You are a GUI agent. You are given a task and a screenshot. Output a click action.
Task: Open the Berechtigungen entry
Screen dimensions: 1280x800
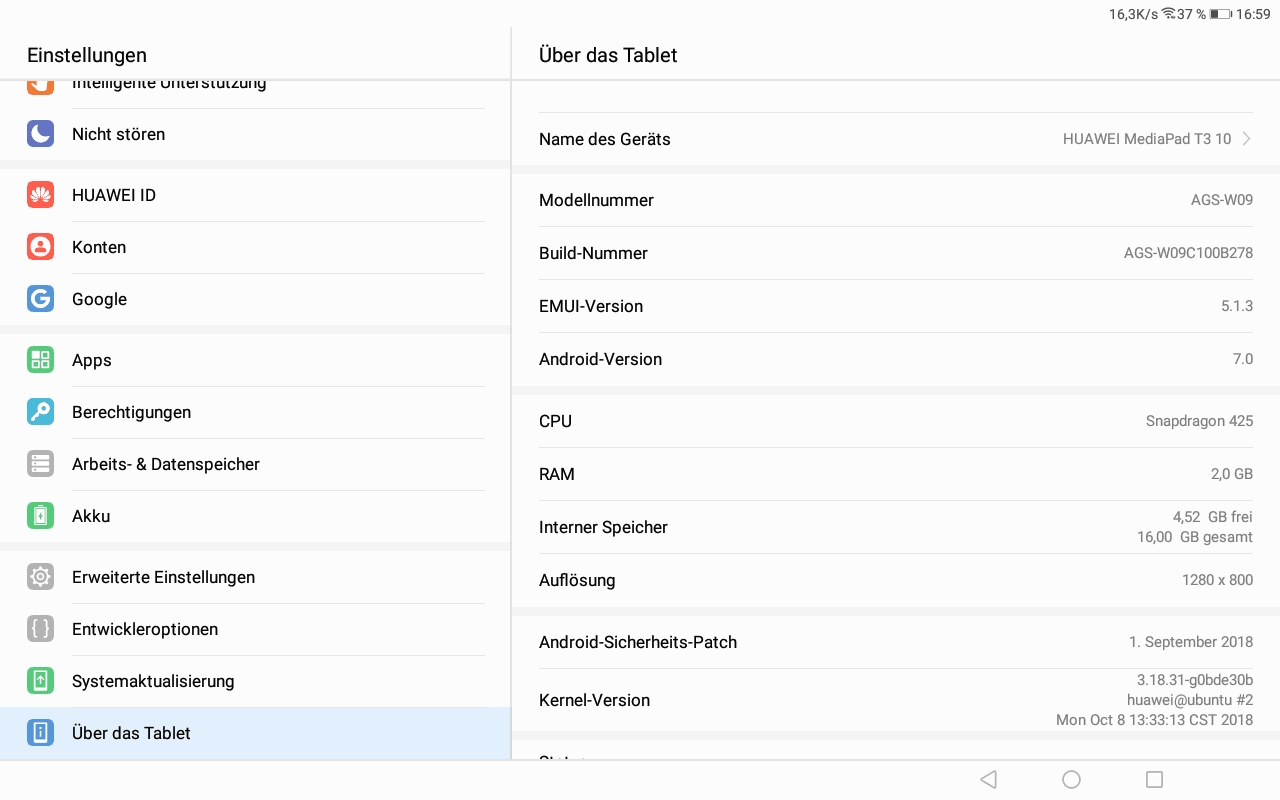255,412
